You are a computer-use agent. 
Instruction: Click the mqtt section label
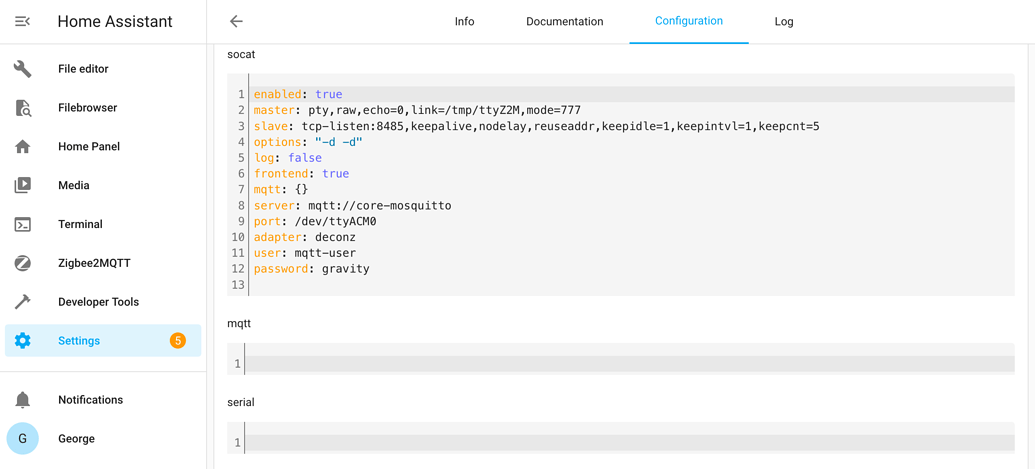(239, 324)
